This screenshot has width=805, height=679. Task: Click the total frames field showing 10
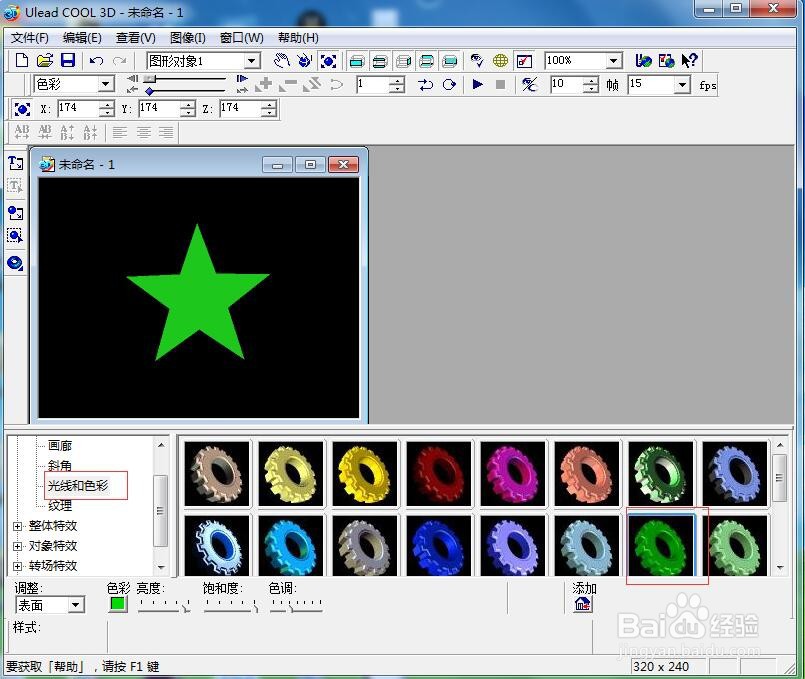point(567,84)
